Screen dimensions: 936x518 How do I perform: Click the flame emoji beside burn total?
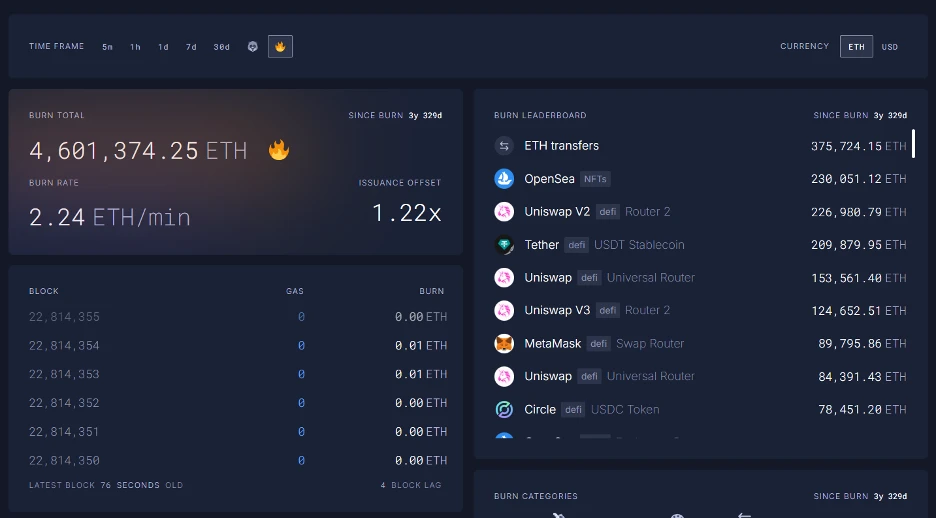coord(278,151)
